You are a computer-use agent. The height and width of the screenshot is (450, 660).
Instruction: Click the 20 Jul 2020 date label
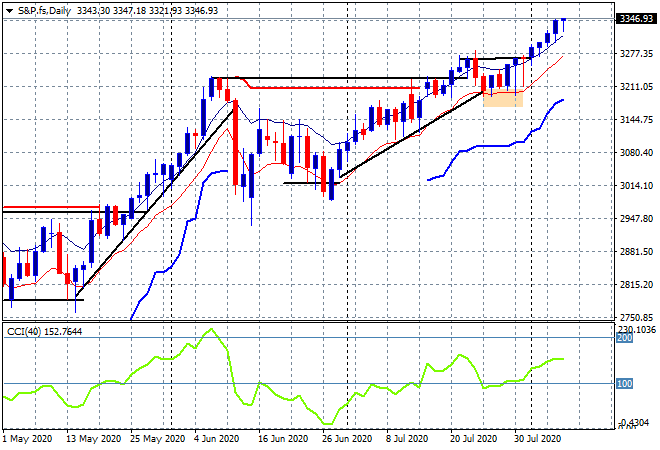(x=475, y=439)
